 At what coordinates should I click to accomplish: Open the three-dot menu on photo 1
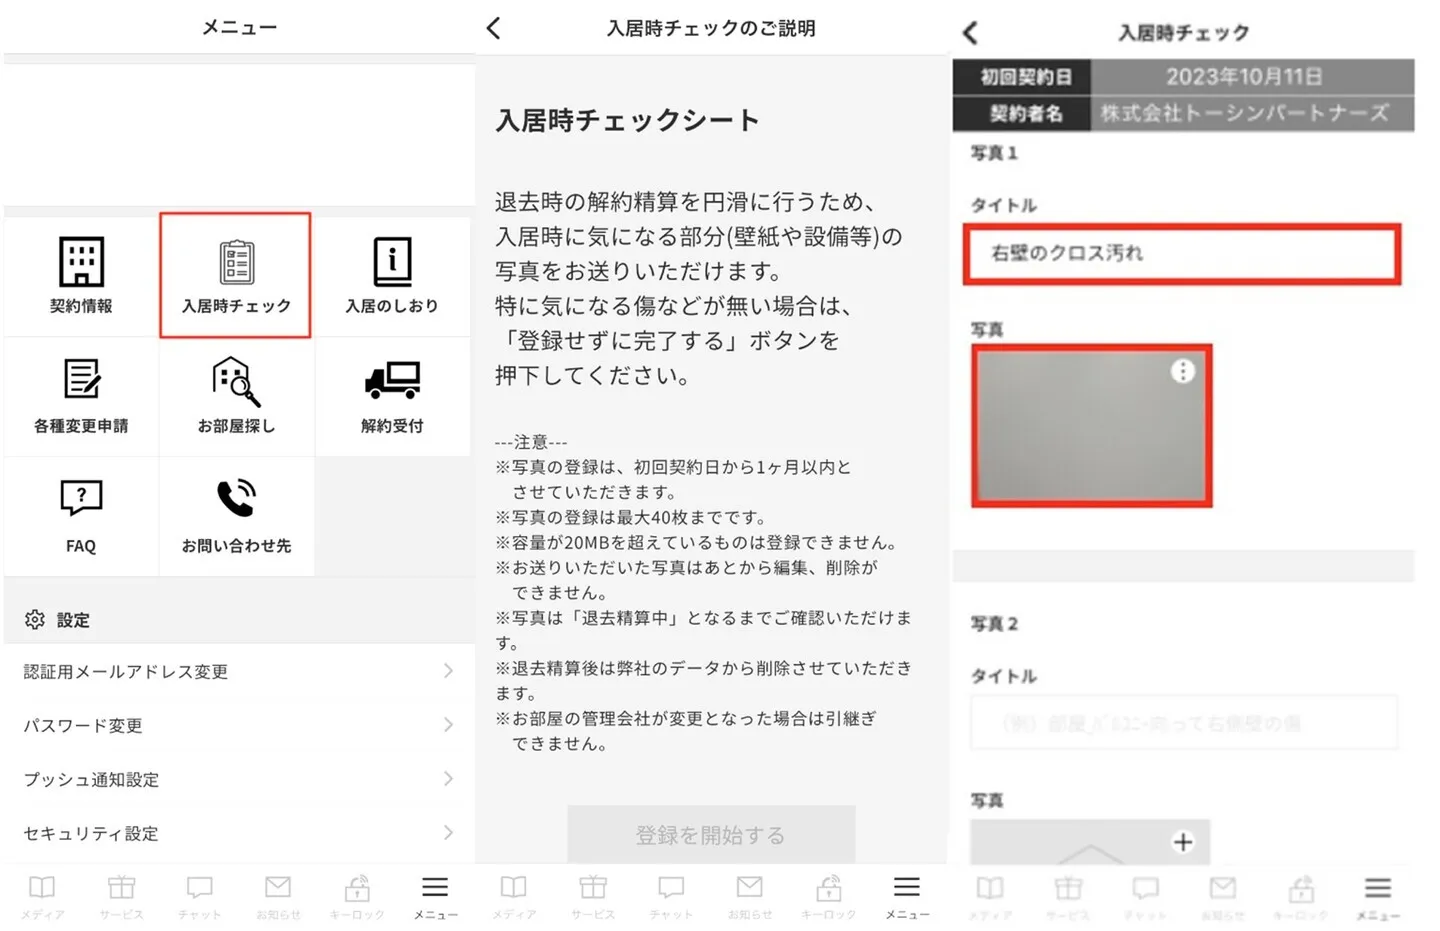pos(1182,372)
